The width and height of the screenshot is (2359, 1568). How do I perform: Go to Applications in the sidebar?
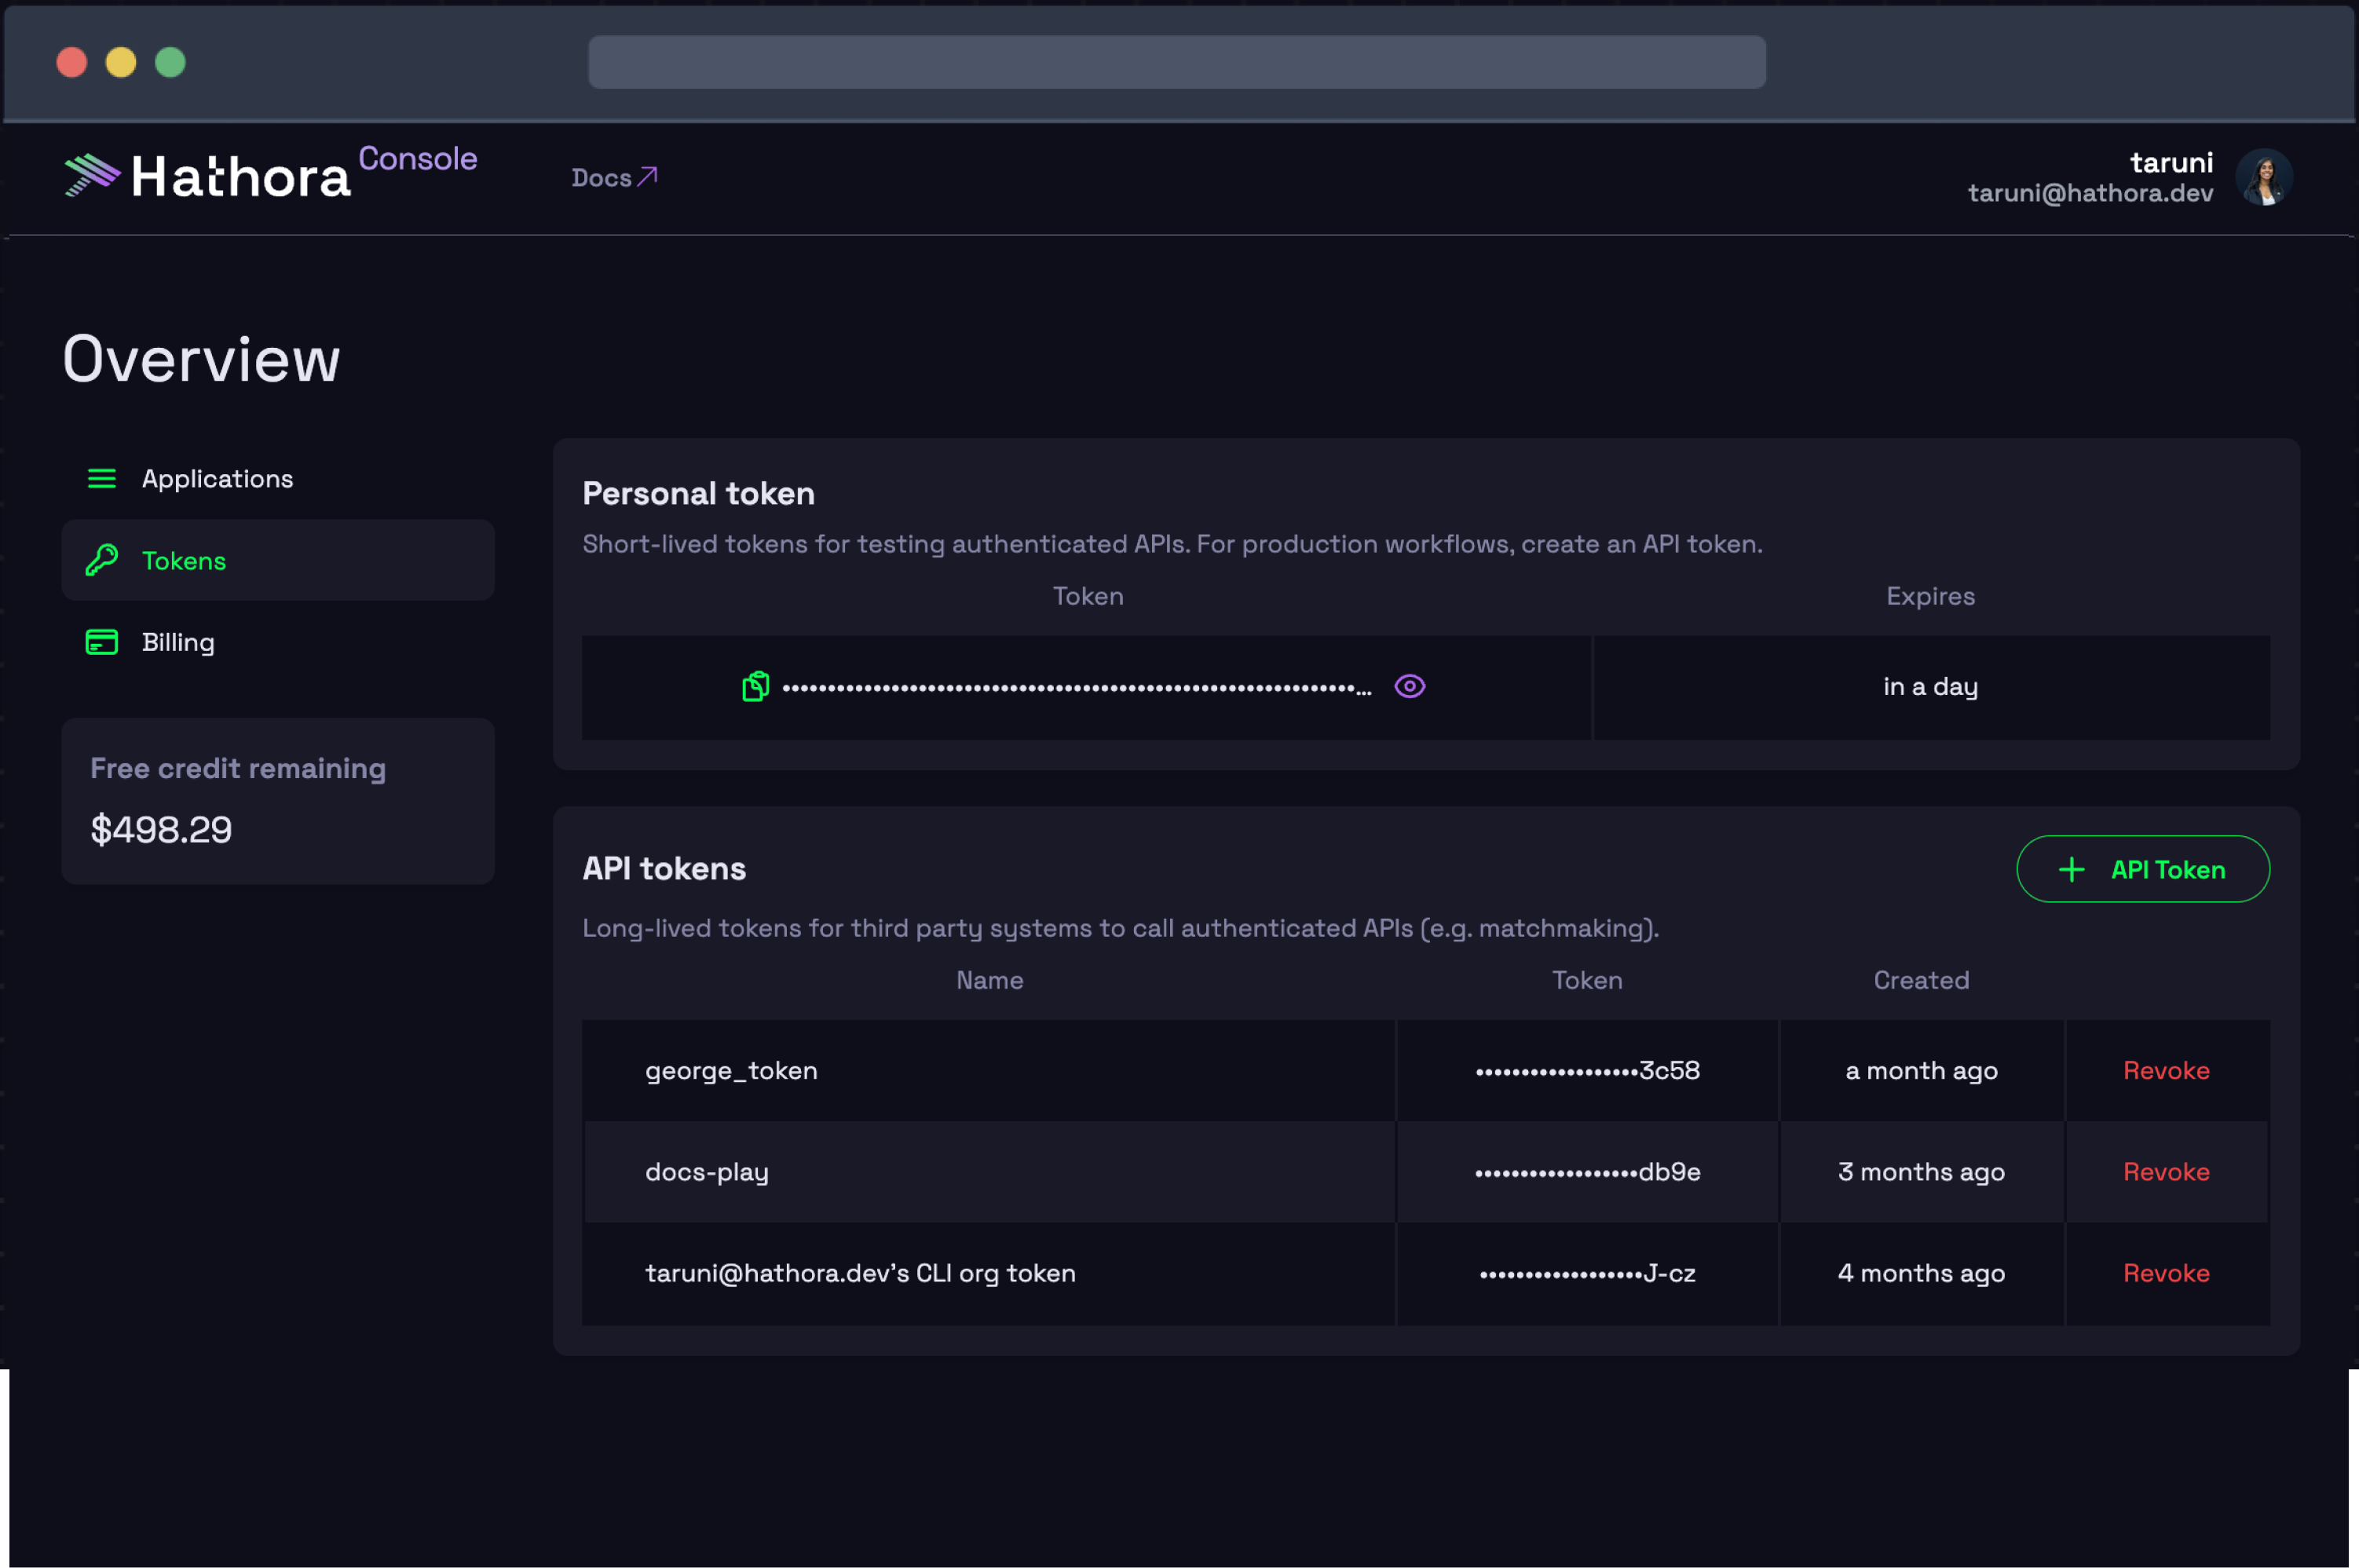278,479
